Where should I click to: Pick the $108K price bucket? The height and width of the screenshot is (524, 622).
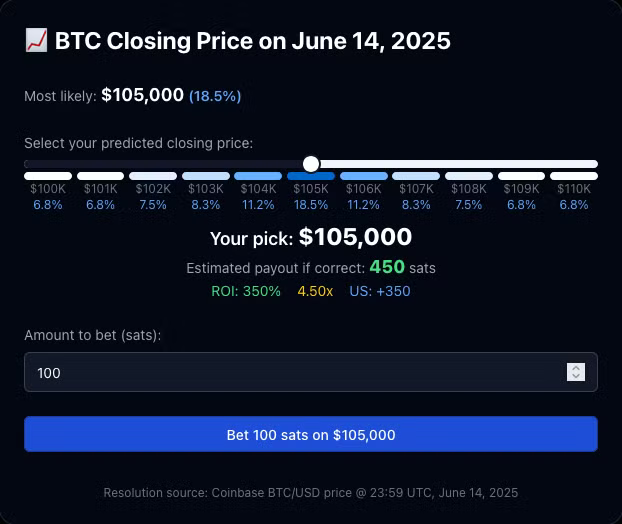click(x=469, y=176)
